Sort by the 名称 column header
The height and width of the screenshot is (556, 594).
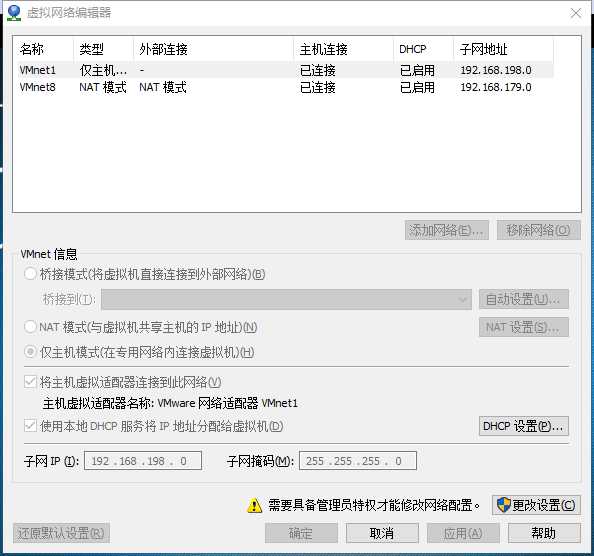(43, 49)
